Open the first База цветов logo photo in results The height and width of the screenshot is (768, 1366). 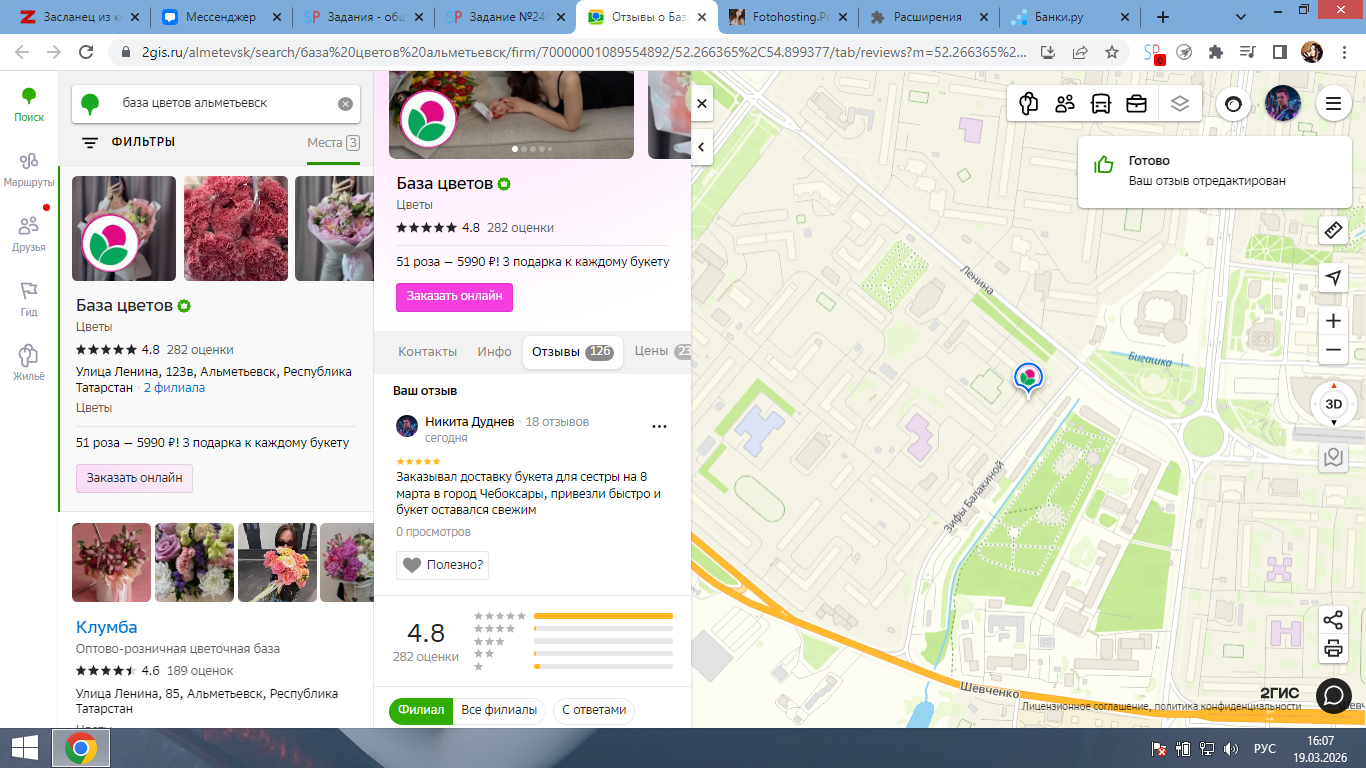[x=124, y=228]
